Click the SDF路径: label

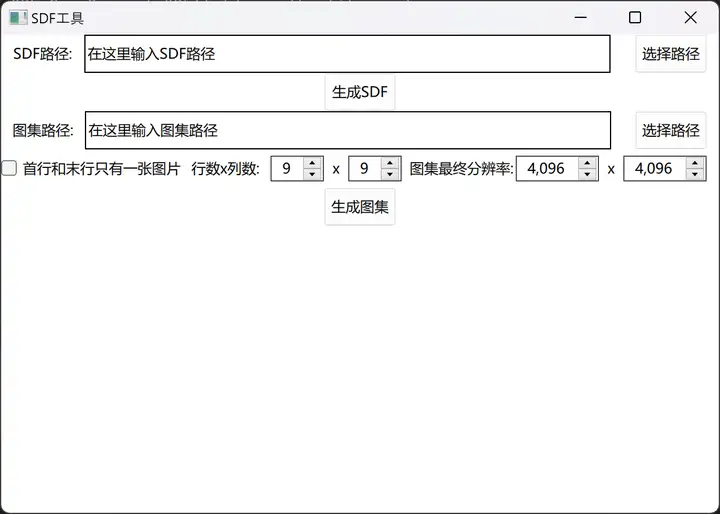(43, 54)
